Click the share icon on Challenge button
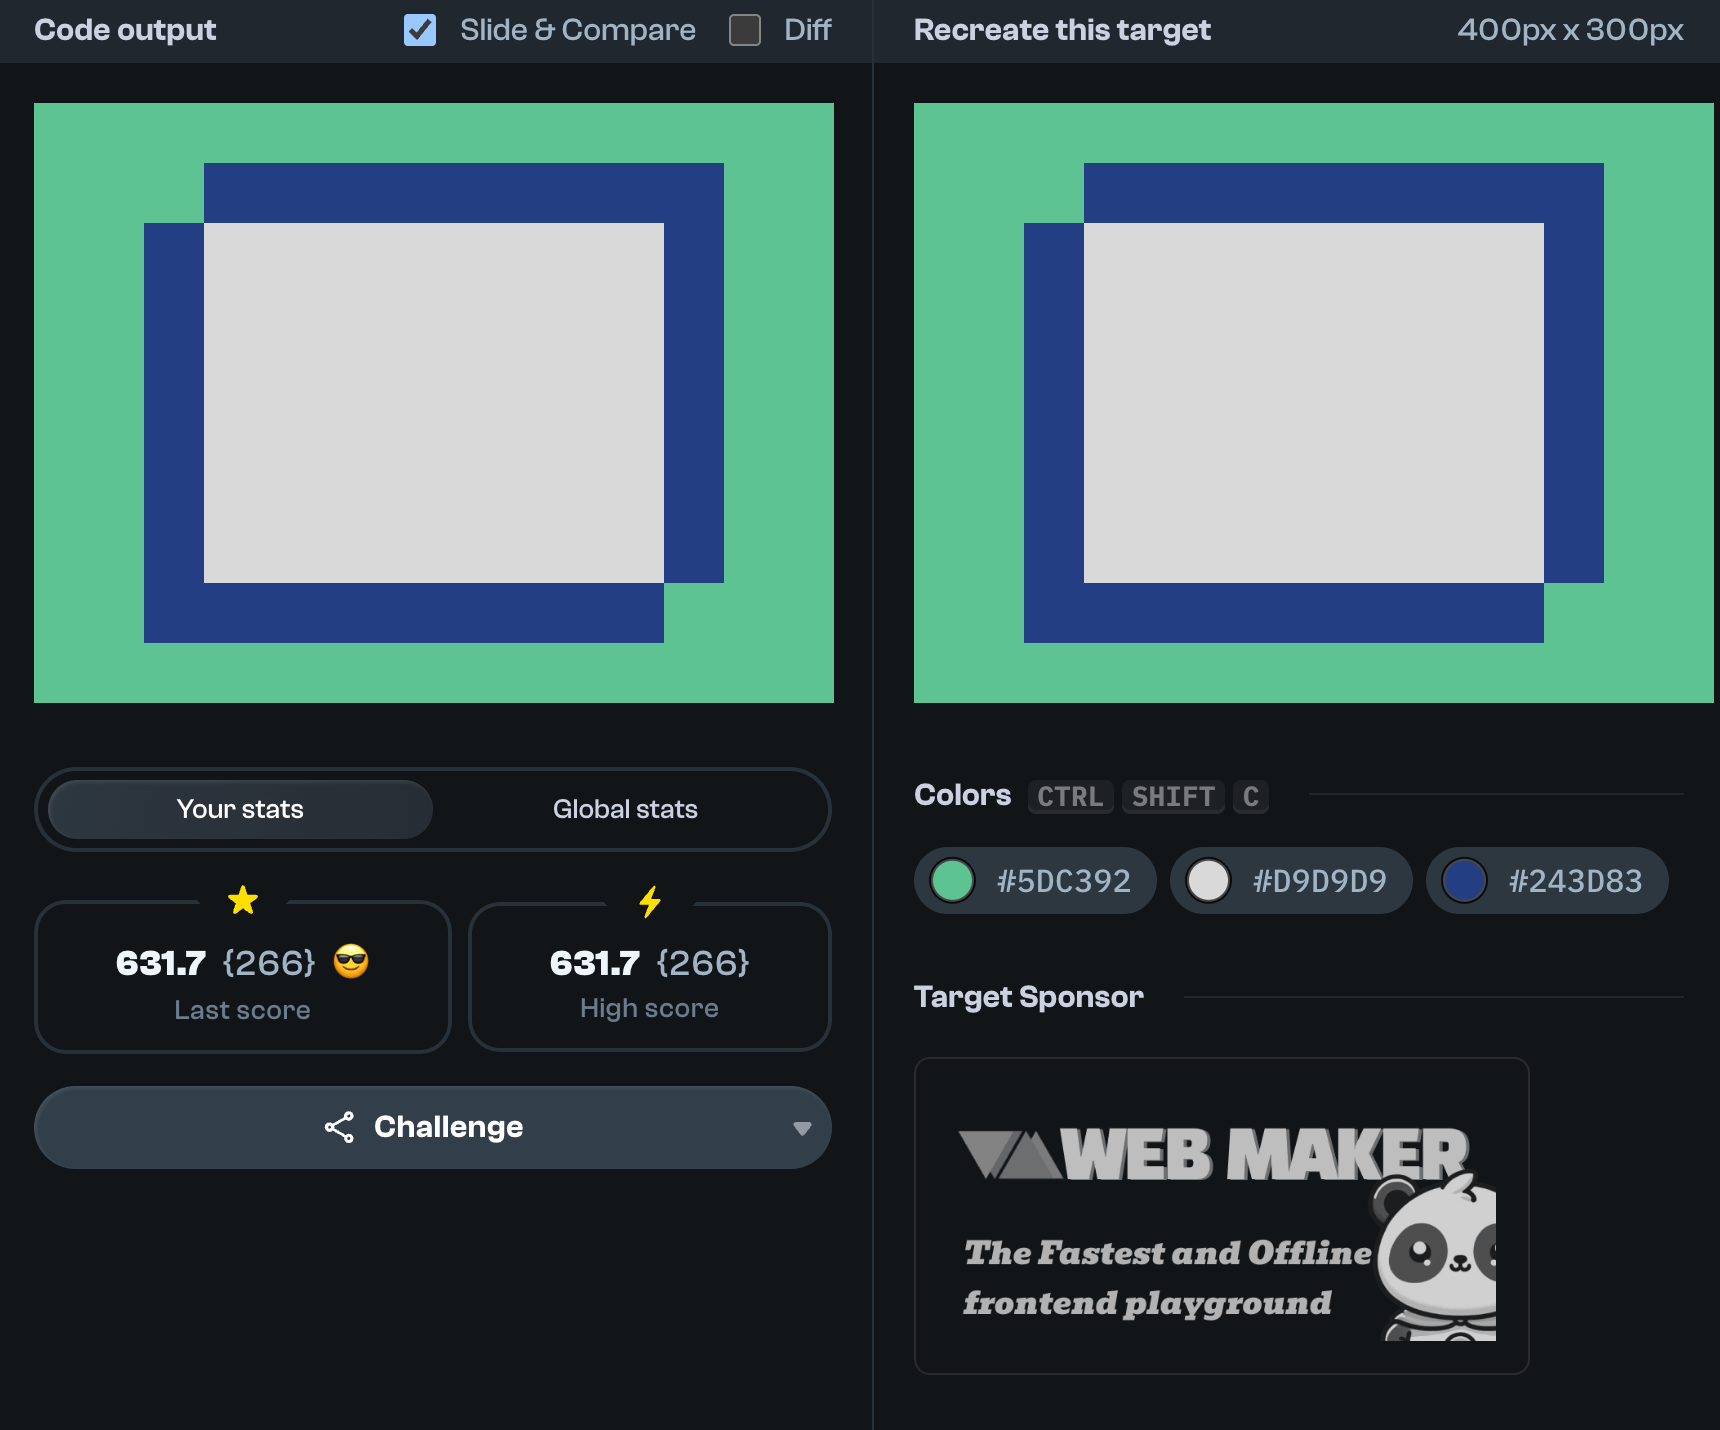1720x1430 pixels. [339, 1127]
